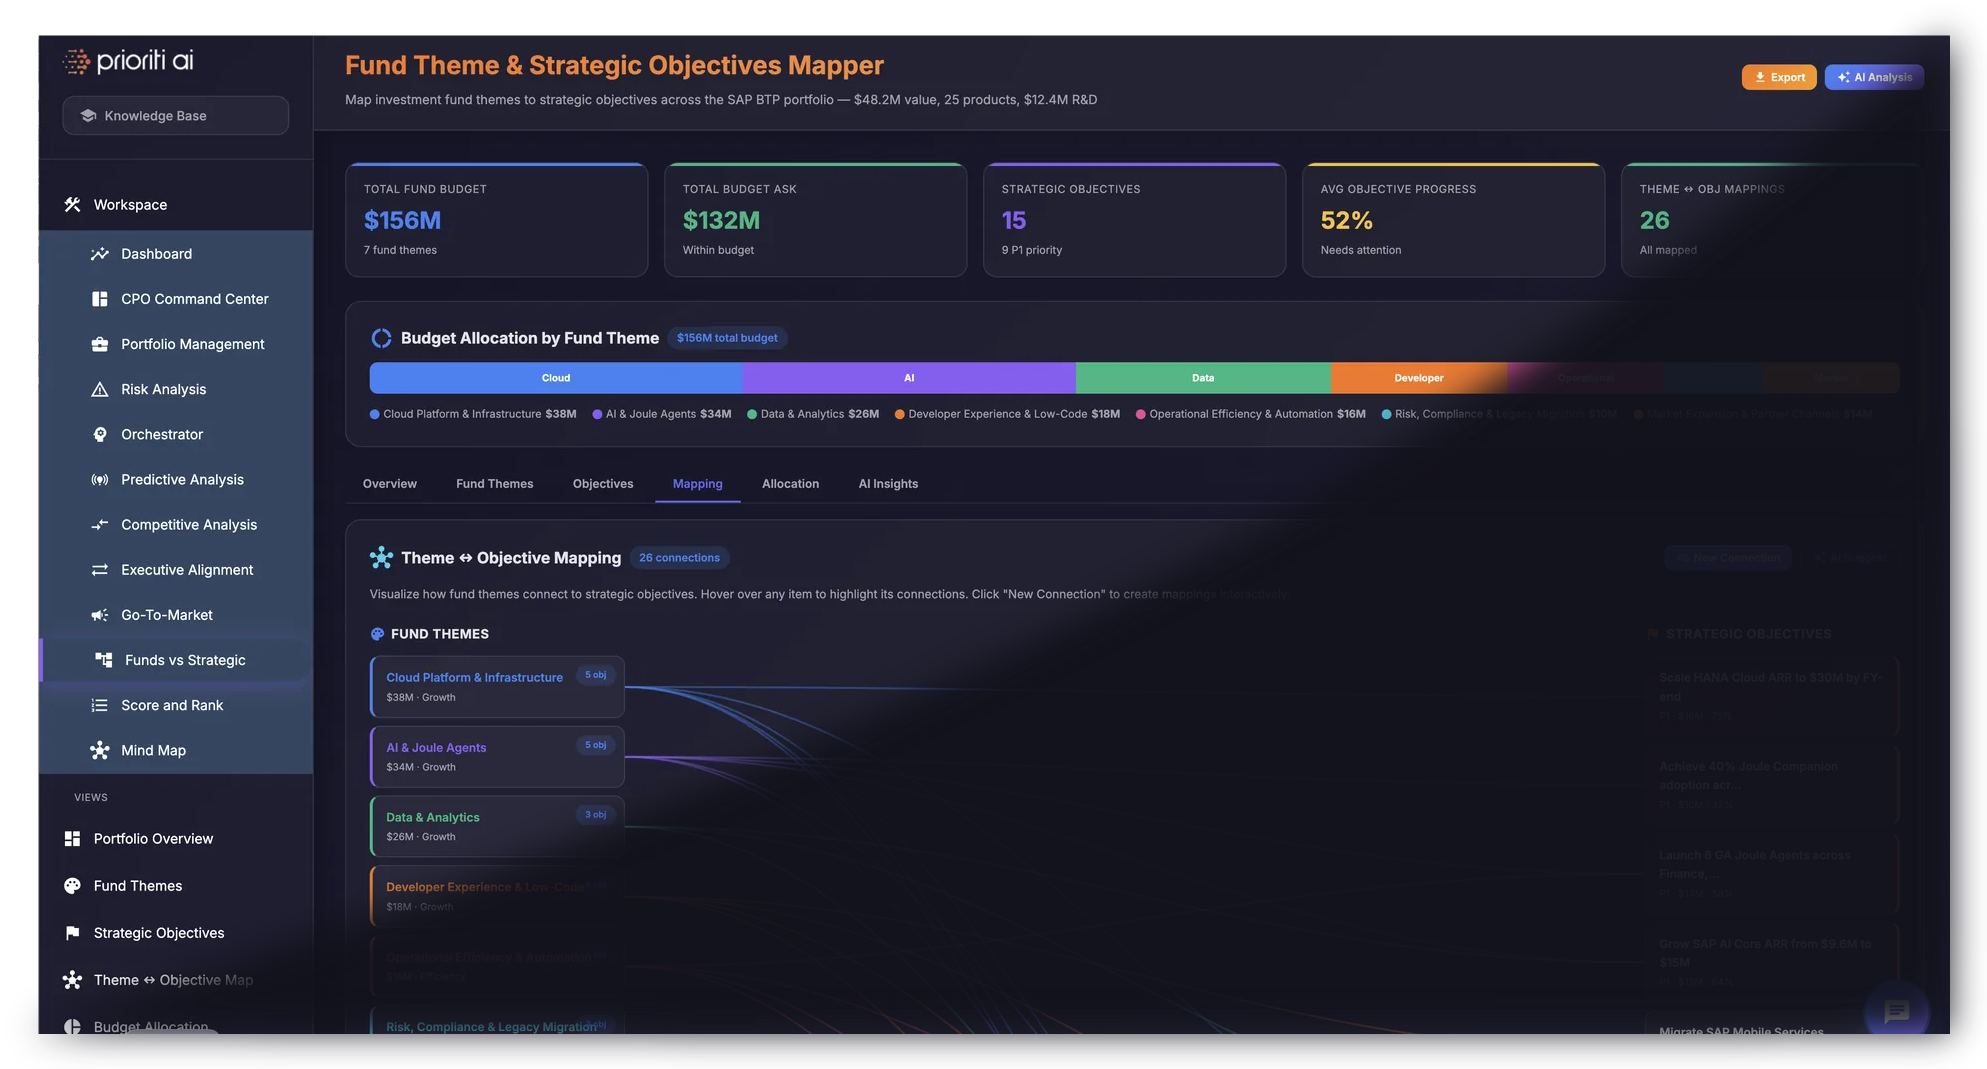This screenshot has height=1069, width=1987.
Task: Open the Knowledge Base button
Action: pyautogui.click(x=175, y=116)
